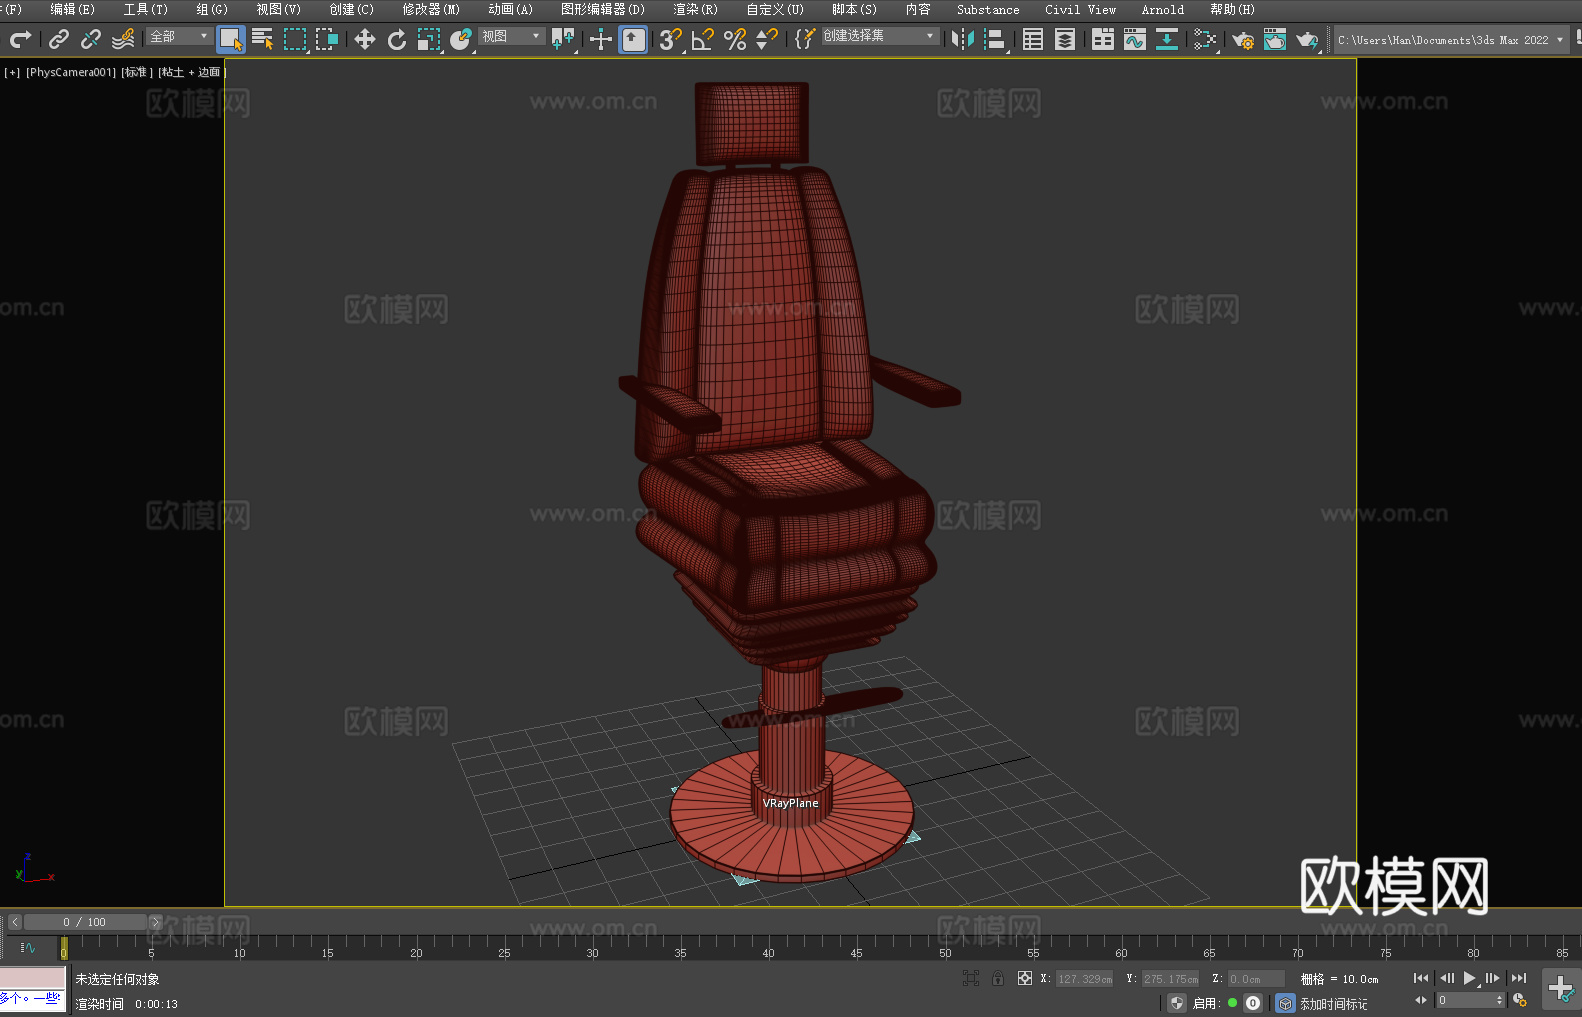
Task: Expand project path dropdown
Action: (1559, 40)
